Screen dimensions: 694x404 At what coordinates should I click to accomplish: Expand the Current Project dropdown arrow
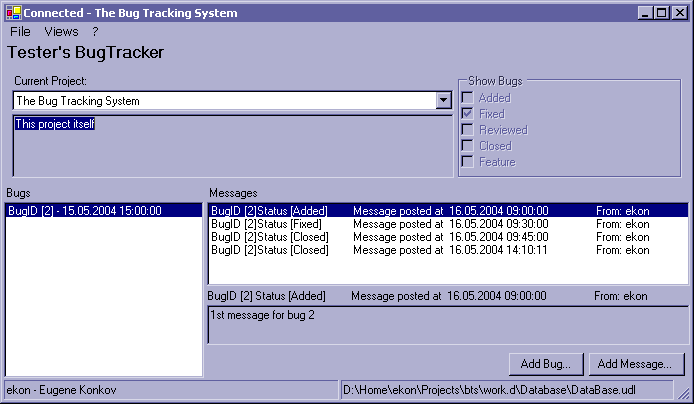pos(443,101)
